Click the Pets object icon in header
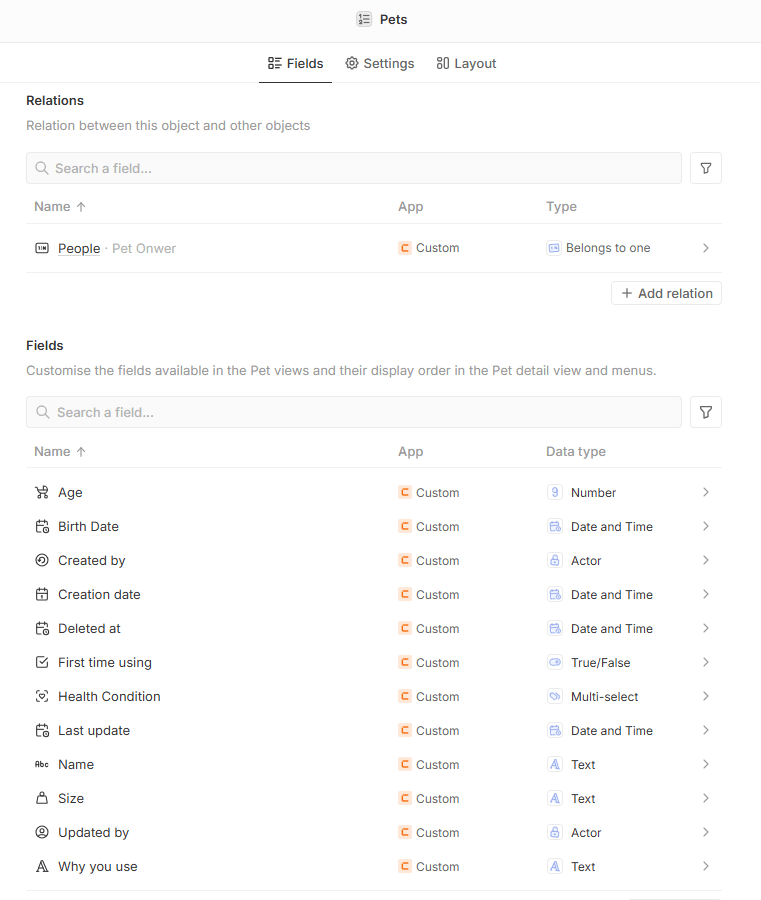Screen dimensions: 761x900 pyautogui.click(x=364, y=20)
